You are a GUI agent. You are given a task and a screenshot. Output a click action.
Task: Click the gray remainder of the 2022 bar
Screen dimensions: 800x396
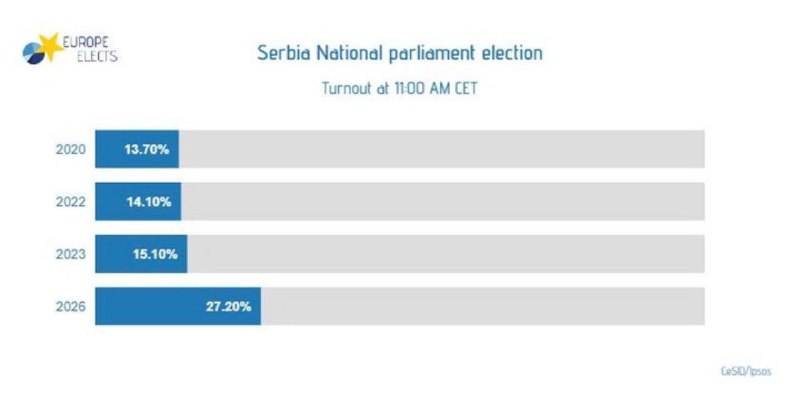pyautogui.click(x=443, y=202)
